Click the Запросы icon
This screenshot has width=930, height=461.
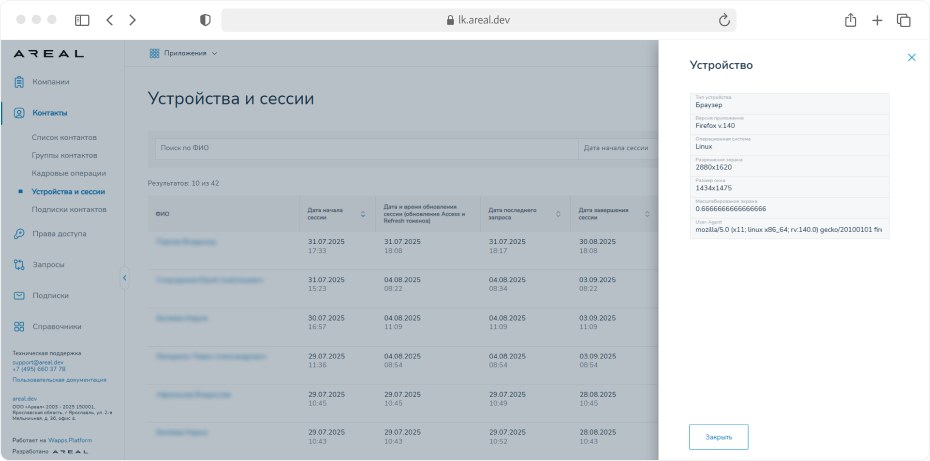click(x=19, y=265)
